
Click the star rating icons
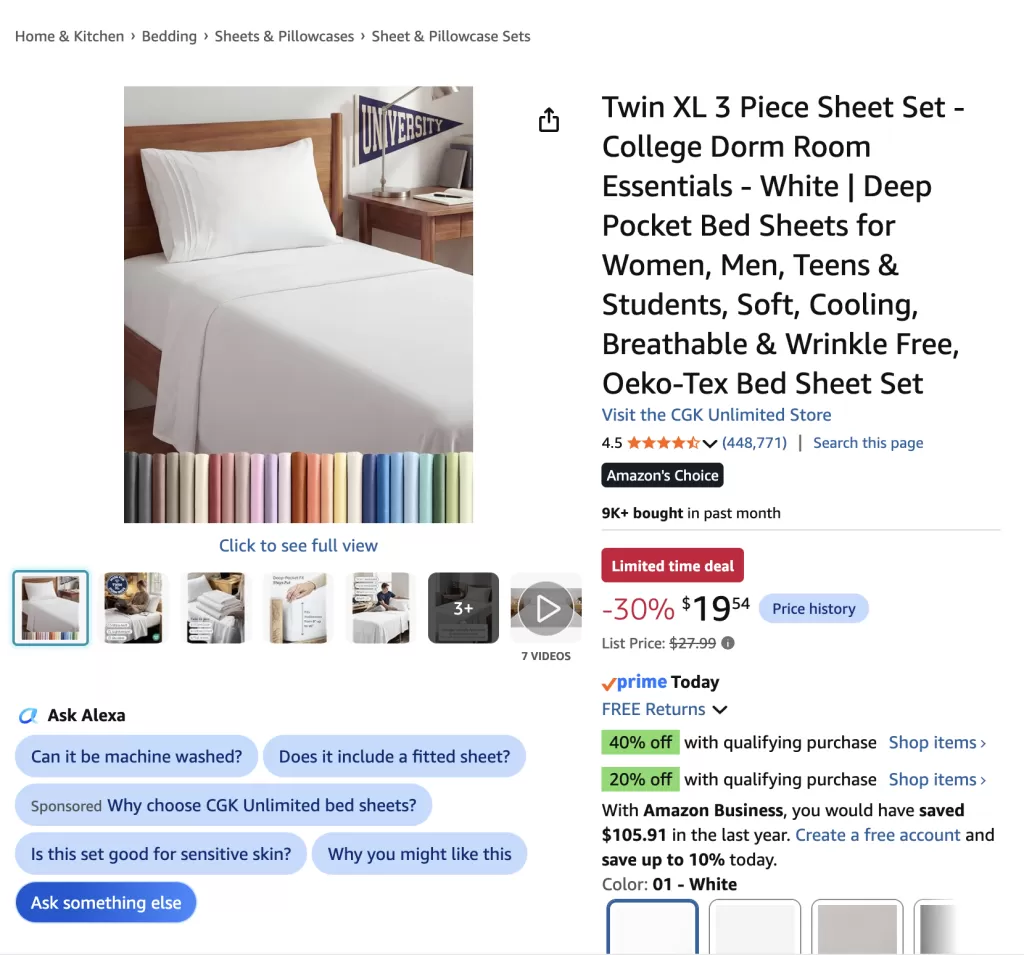coord(663,443)
